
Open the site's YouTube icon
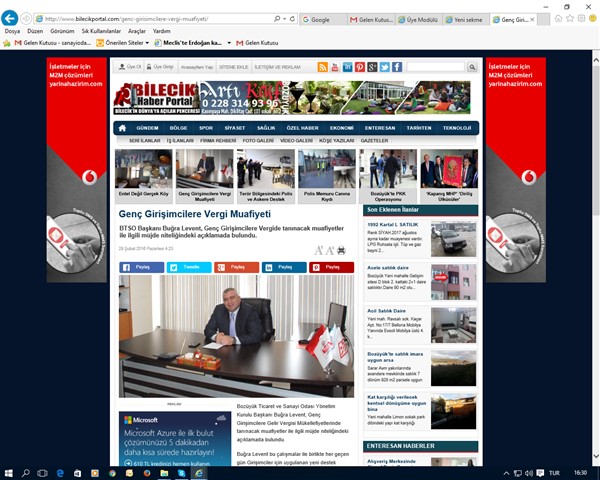point(335,67)
